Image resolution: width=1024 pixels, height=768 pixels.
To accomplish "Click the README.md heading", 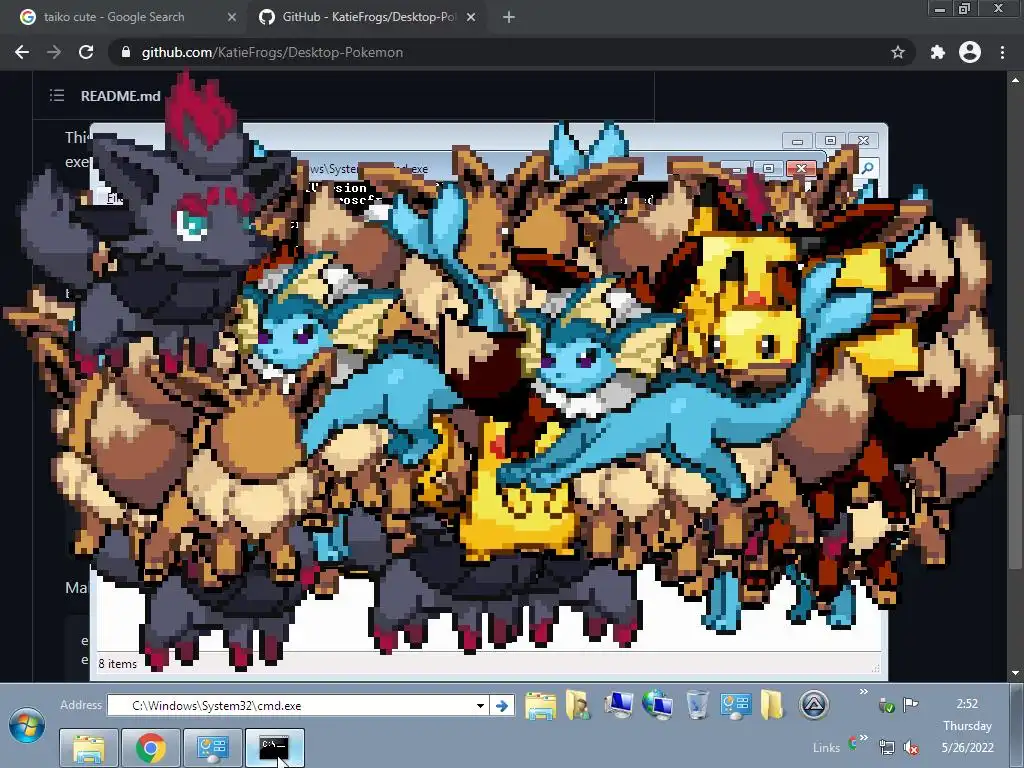I will click(x=120, y=96).
